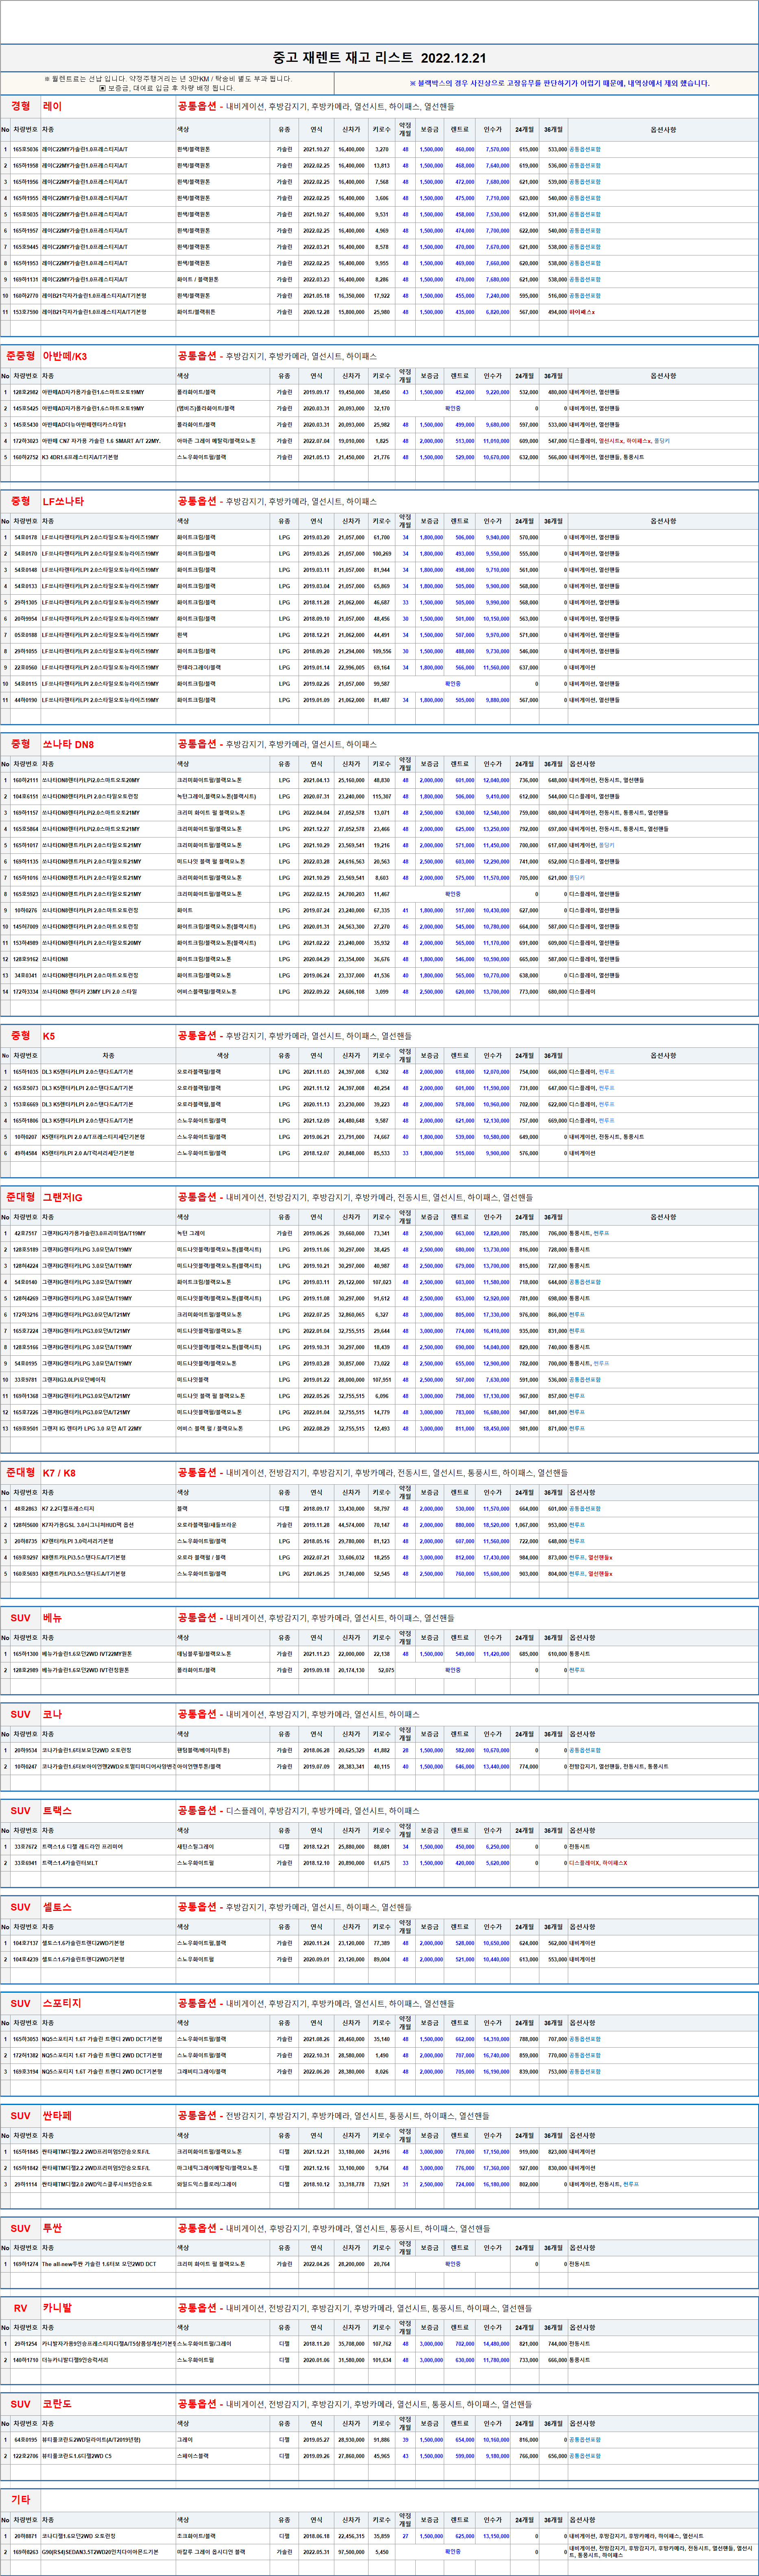Screen dimensions: 759x2576
Task: Select the "싼타페" section heading
Action: tap(57, 2116)
